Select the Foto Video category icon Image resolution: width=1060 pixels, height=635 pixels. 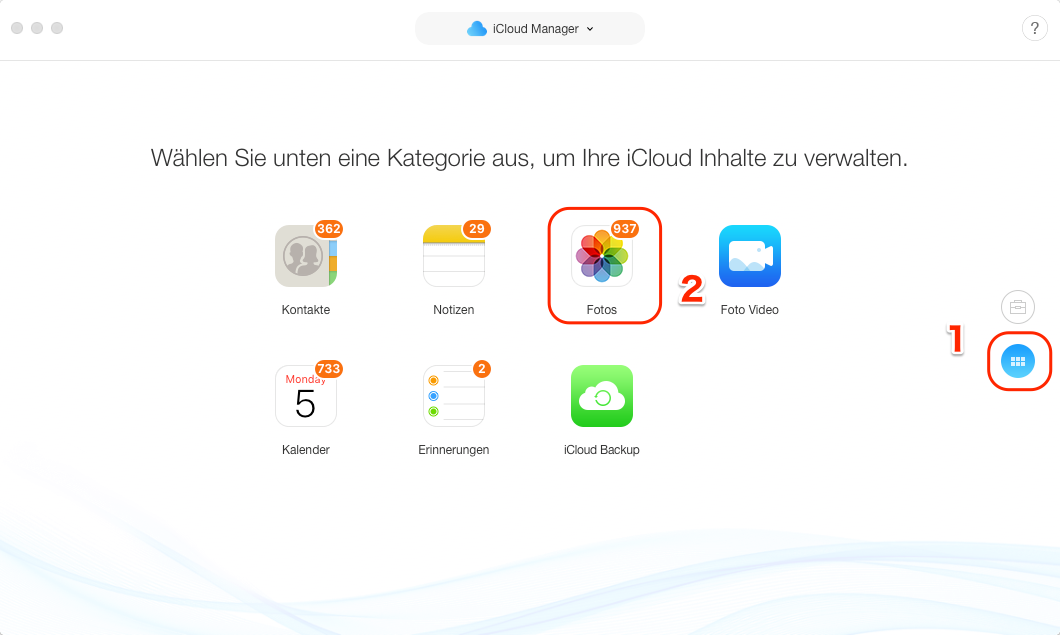(x=750, y=256)
